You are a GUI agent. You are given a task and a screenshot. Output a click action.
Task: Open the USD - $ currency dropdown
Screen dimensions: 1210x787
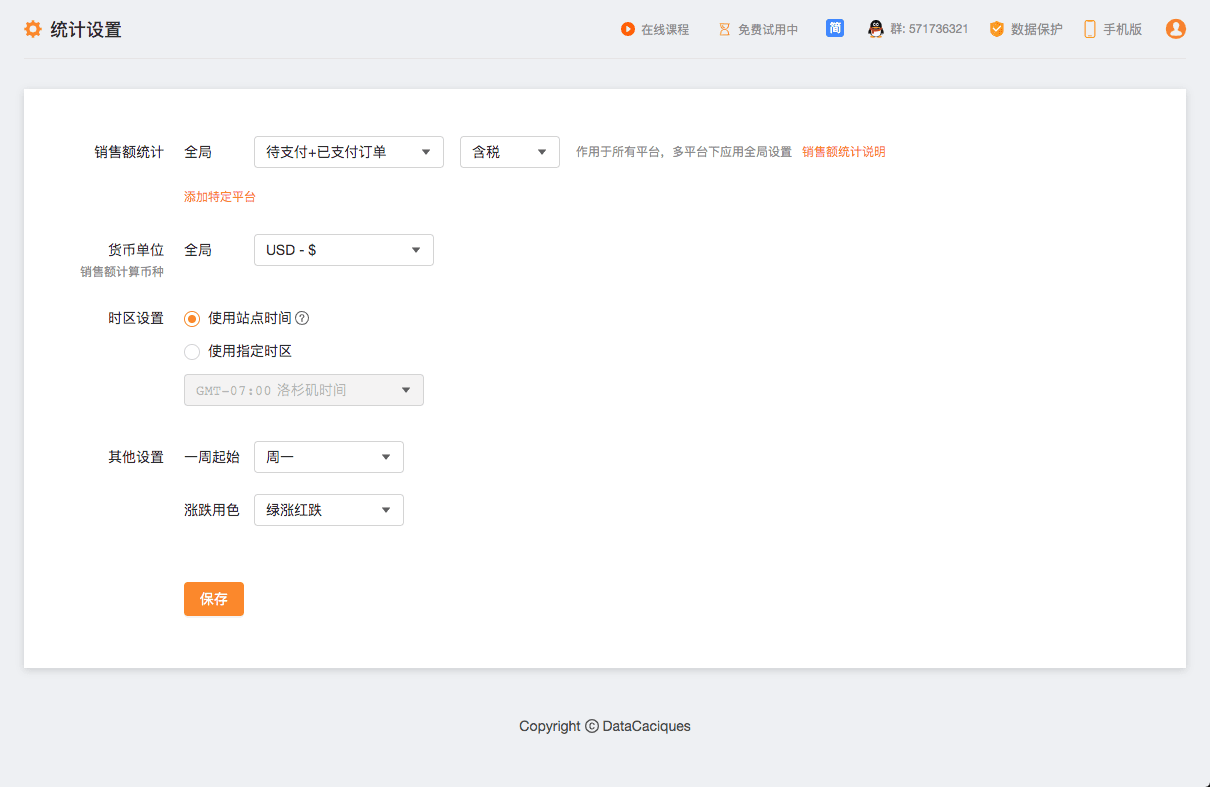(343, 250)
